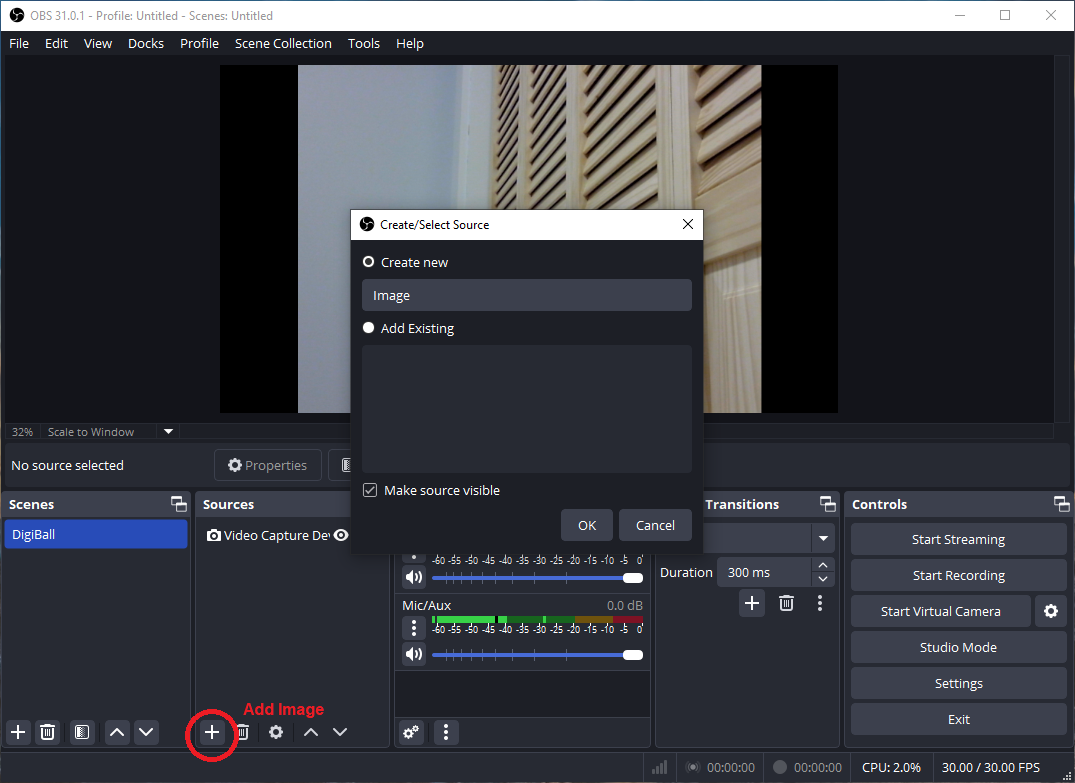The image size is (1075, 783).
Task: Open the Scene Collection menu
Action: (283, 43)
